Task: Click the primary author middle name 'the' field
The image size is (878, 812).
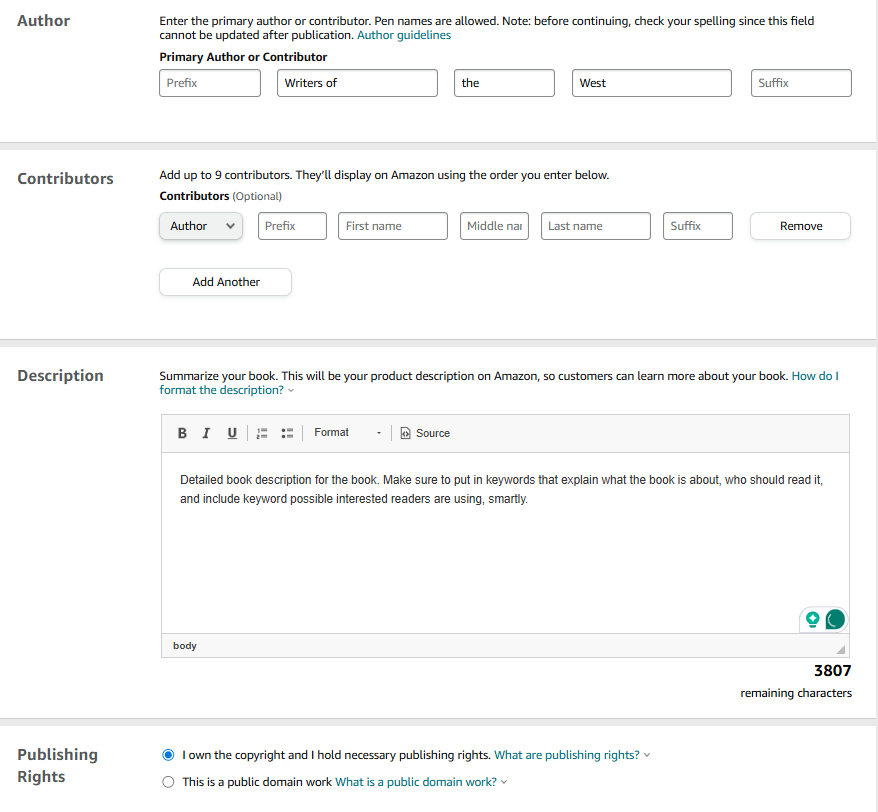Action: (x=505, y=83)
